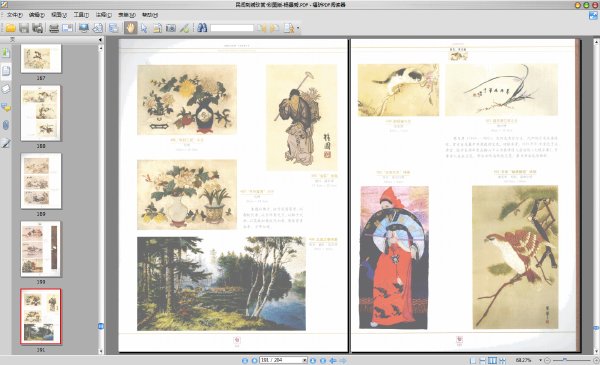600x365 pixels.
Task: Adjust the zoom slider handle
Action: tap(564, 360)
